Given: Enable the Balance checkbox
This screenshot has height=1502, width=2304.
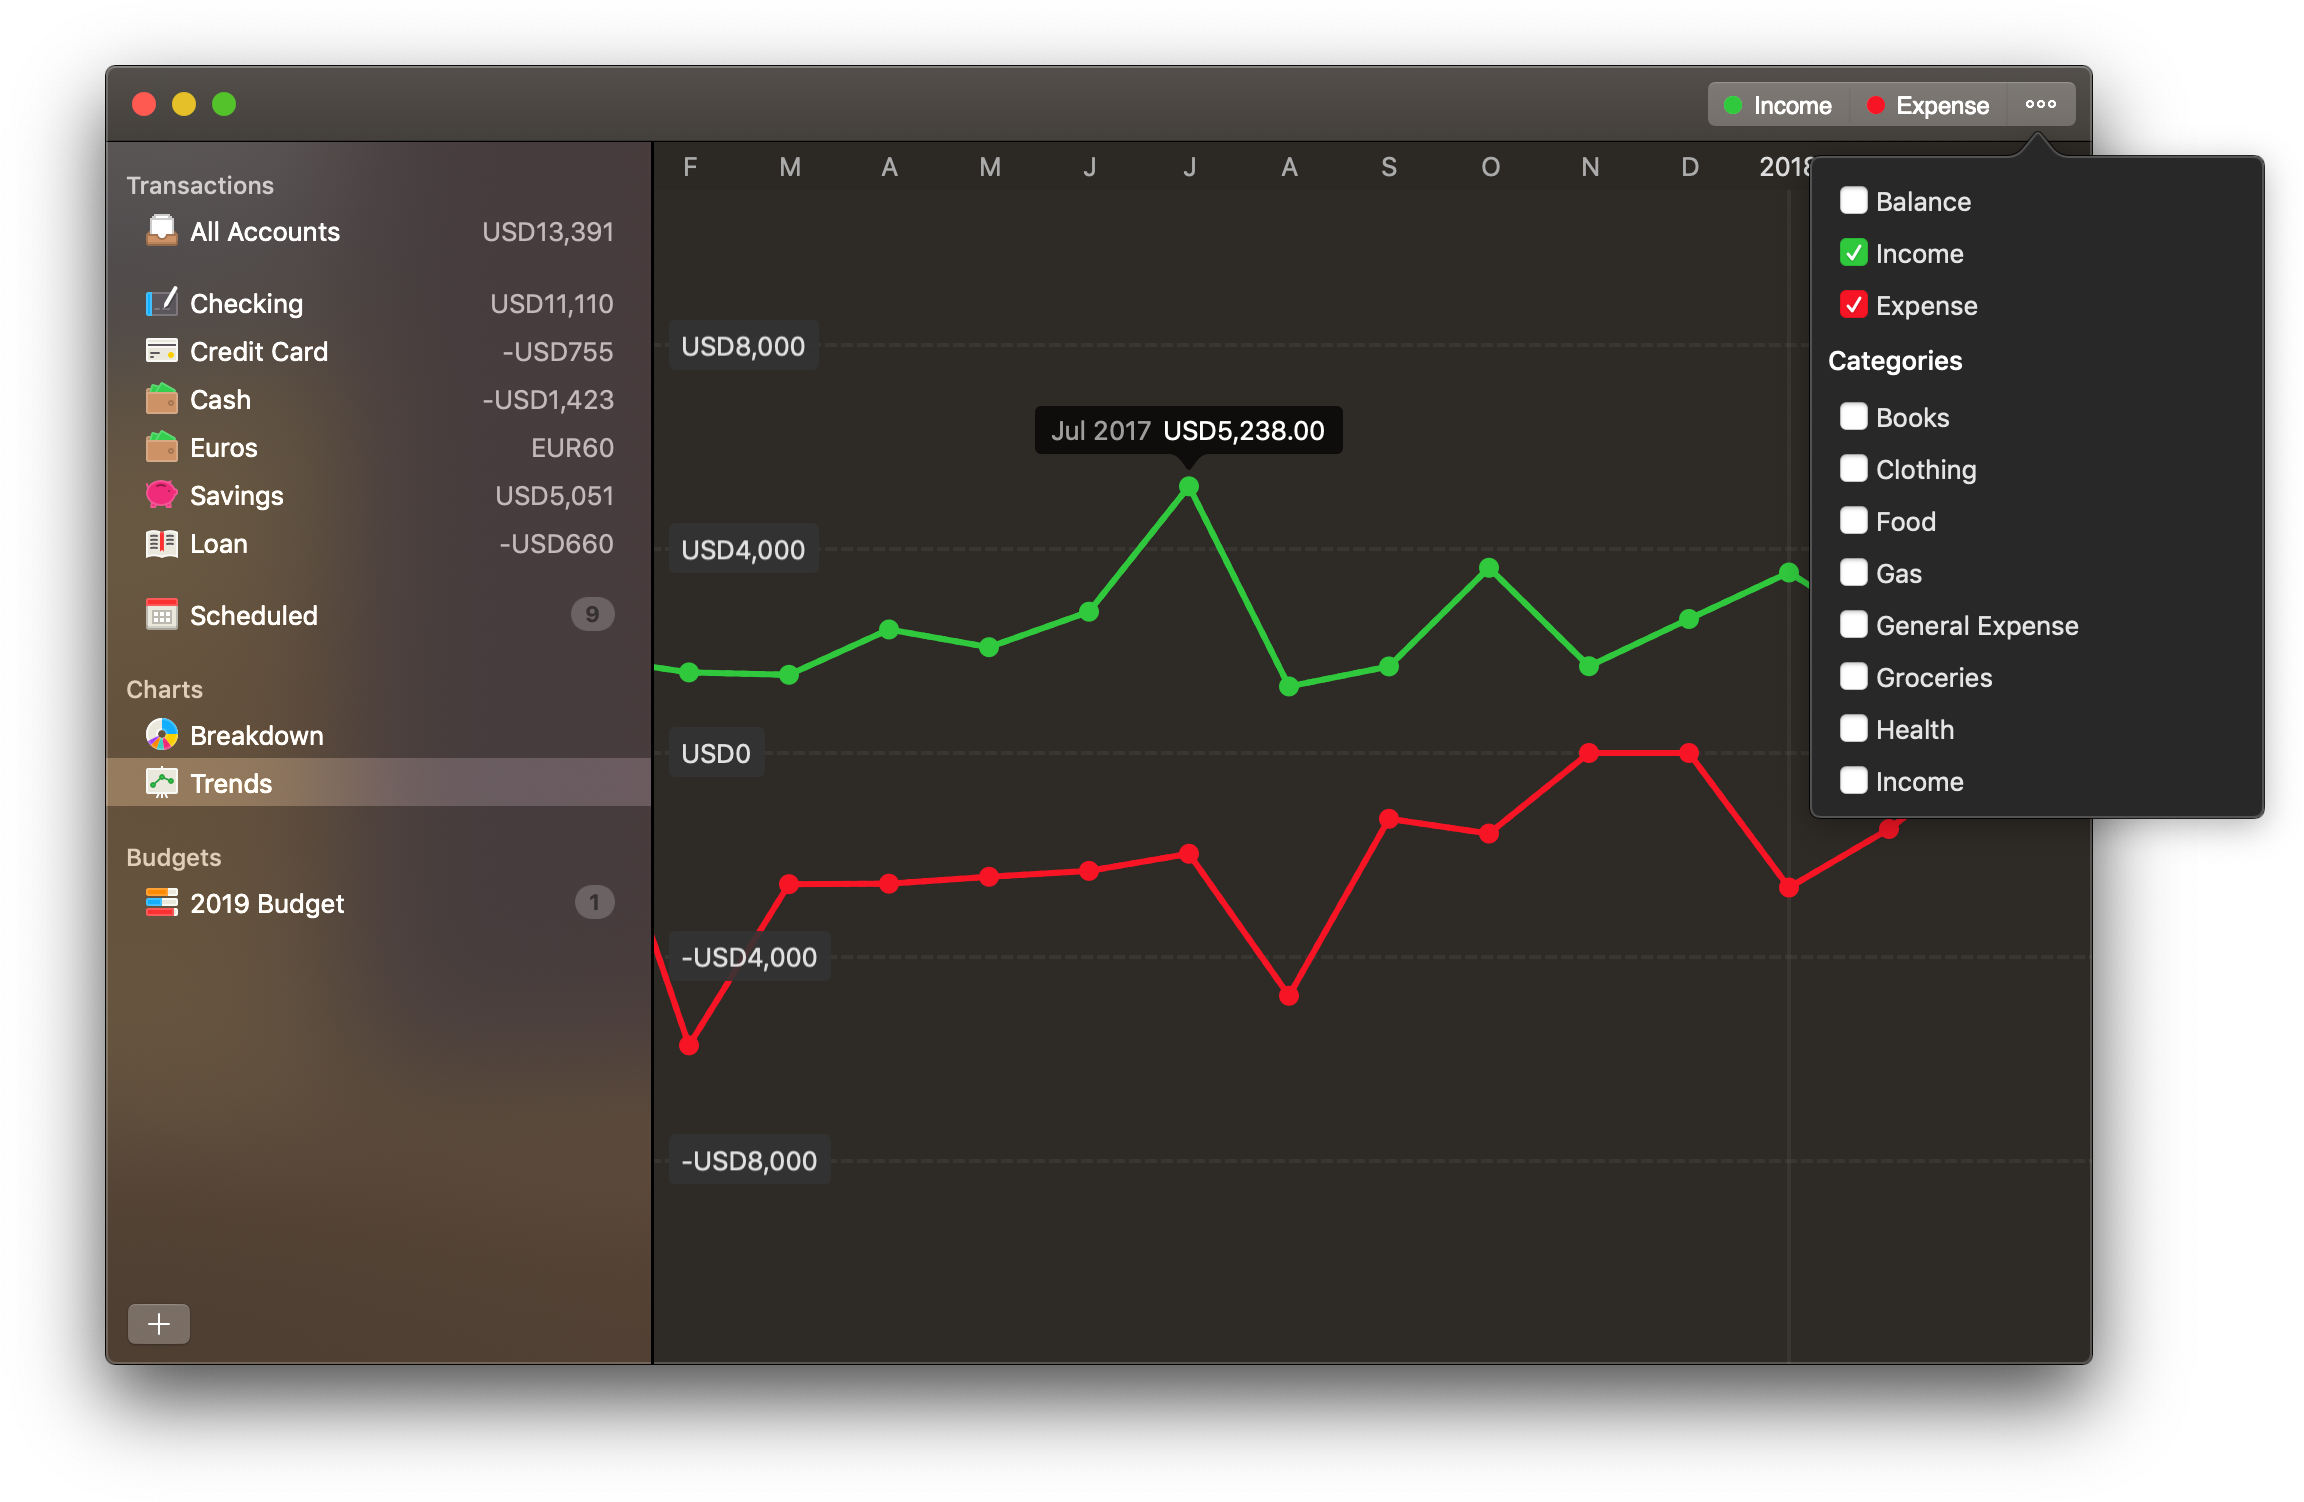Looking at the screenshot, I should coord(1853,200).
